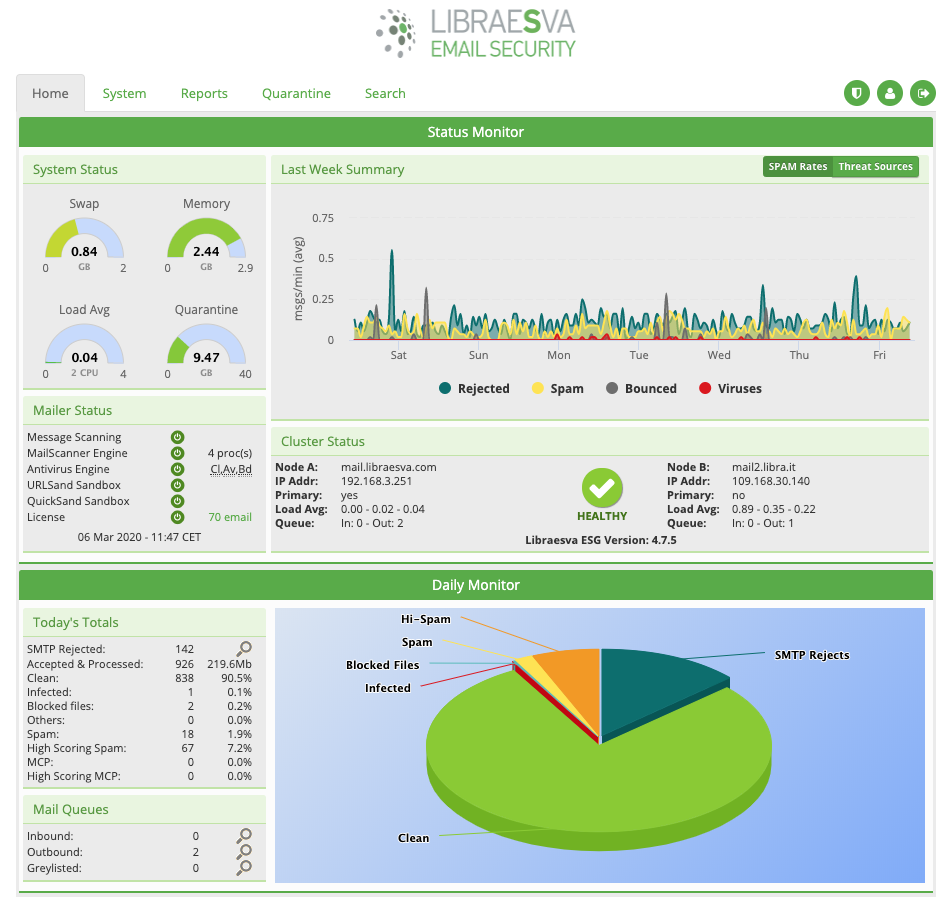Screen dimensions: 940x897
Task: Toggle the Bounced legend swatch
Action: tap(612, 389)
